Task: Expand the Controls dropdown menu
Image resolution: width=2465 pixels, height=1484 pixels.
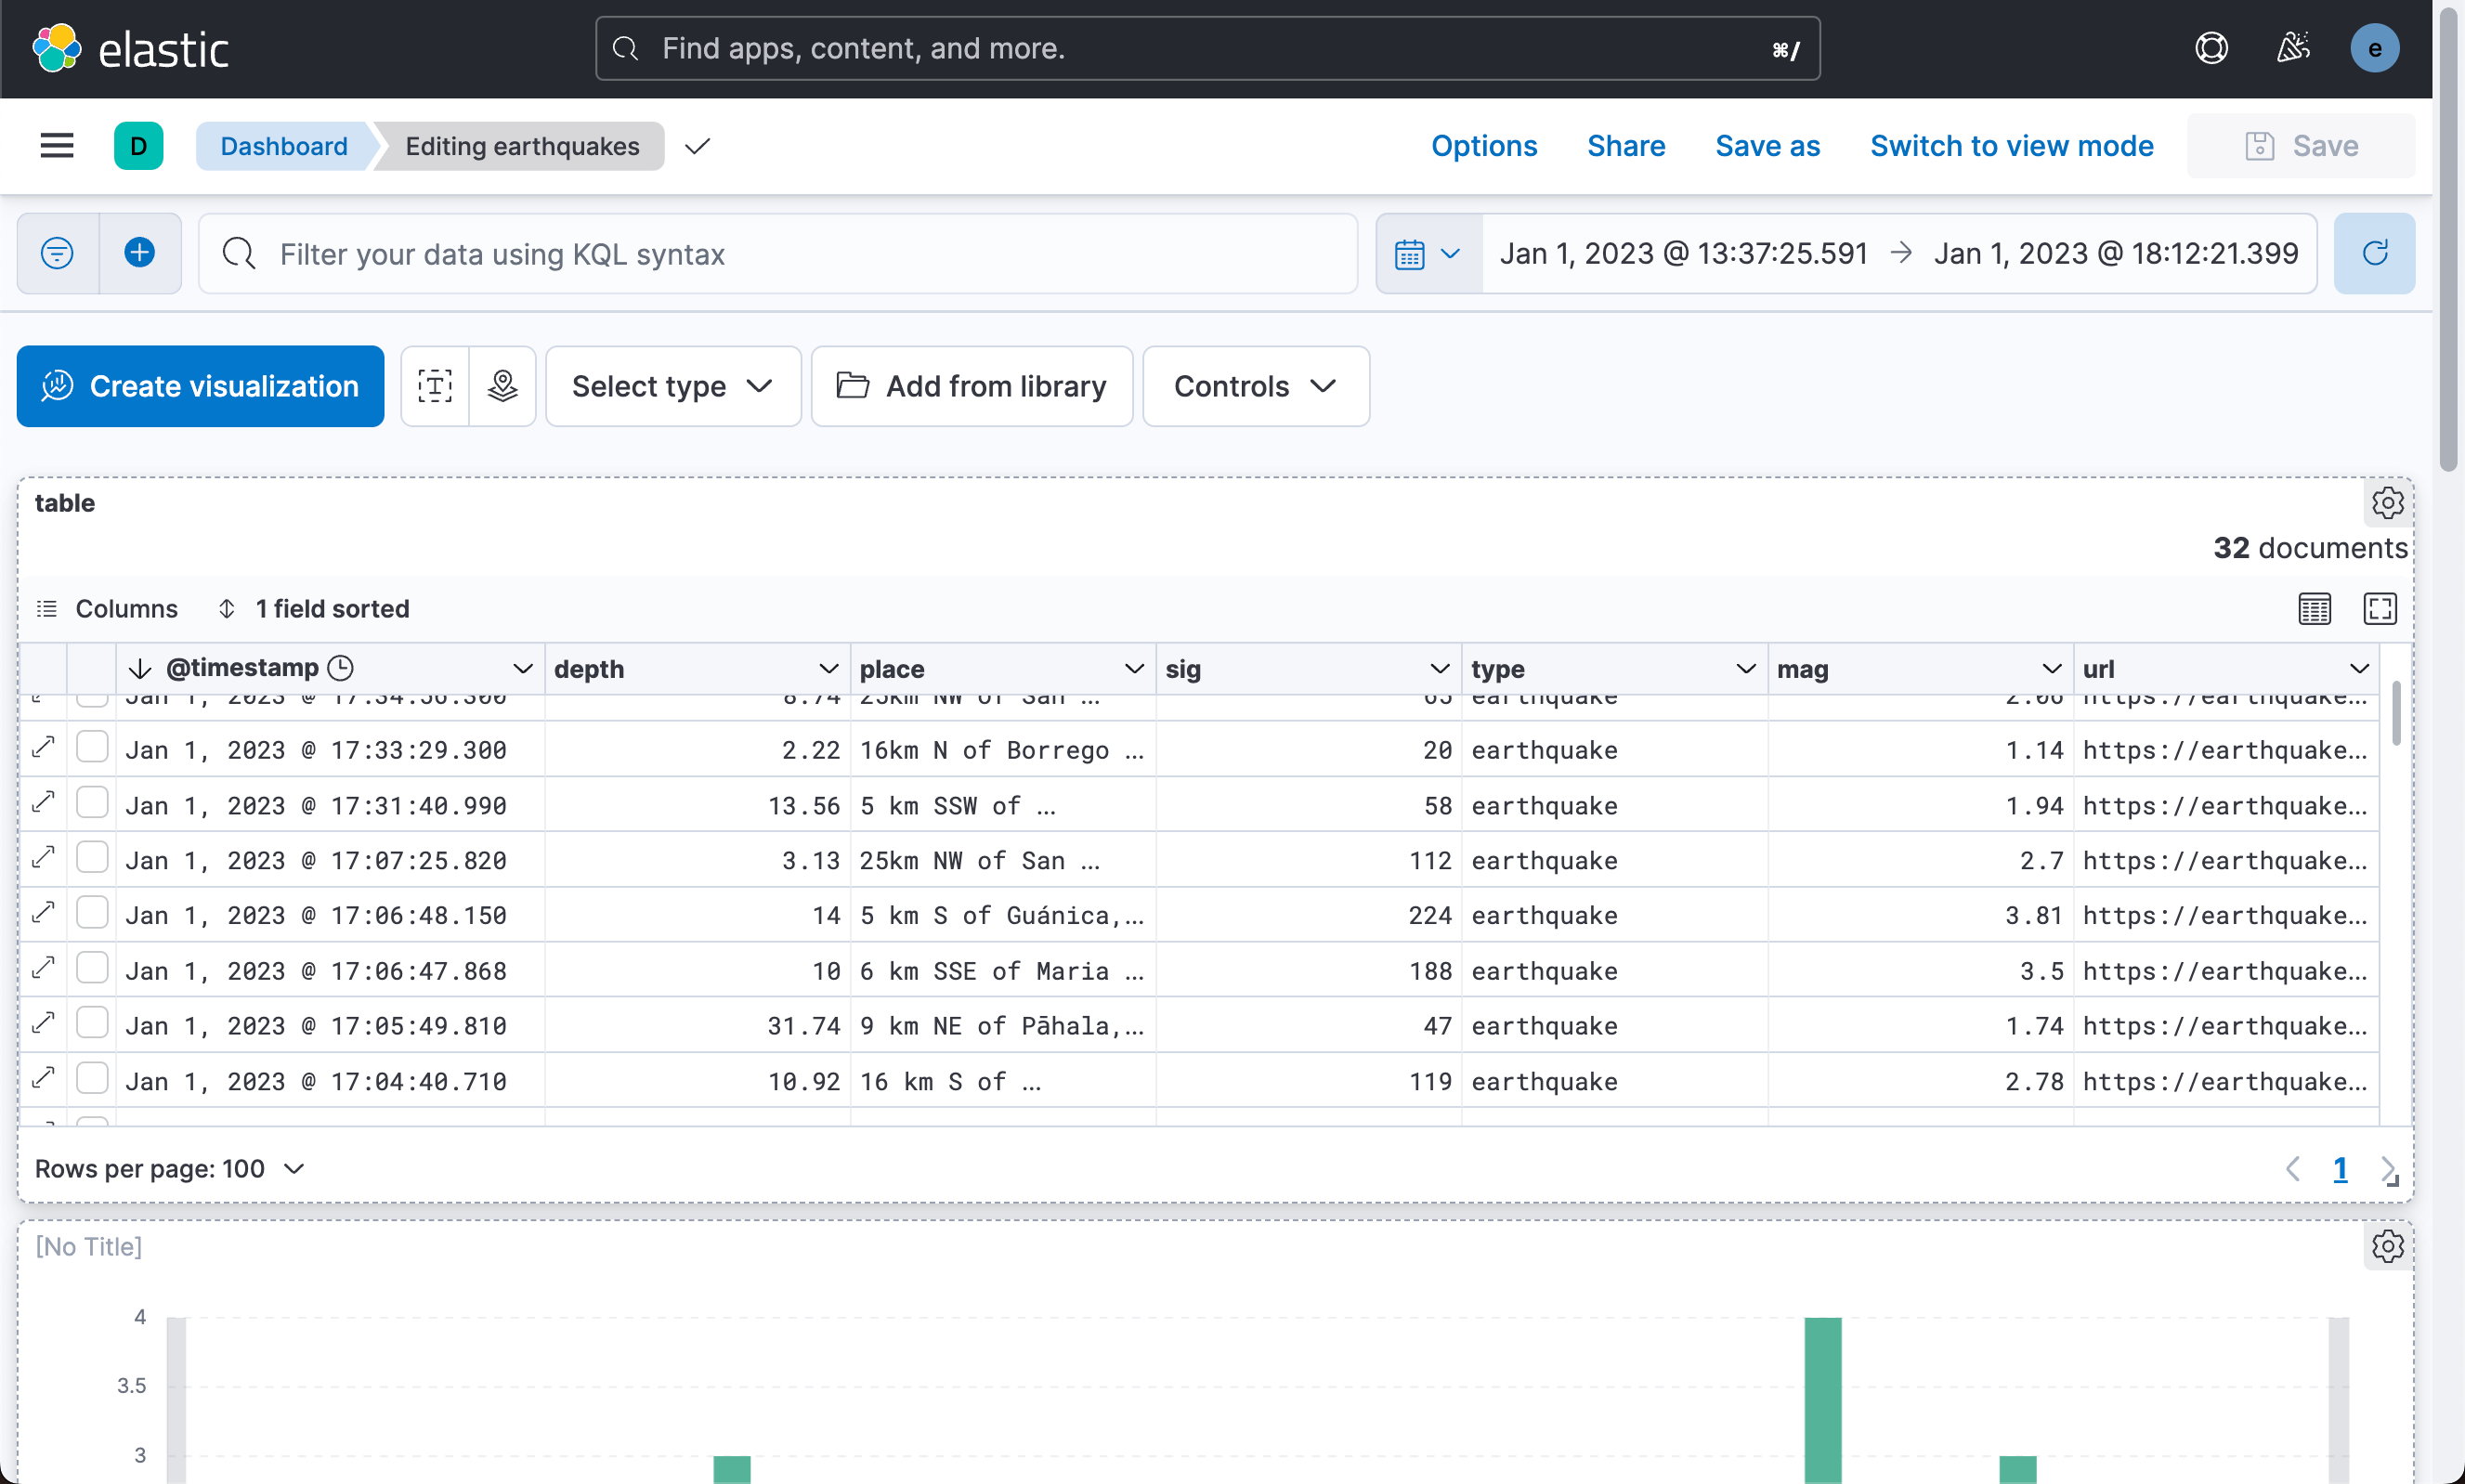Action: [x=1255, y=386]
